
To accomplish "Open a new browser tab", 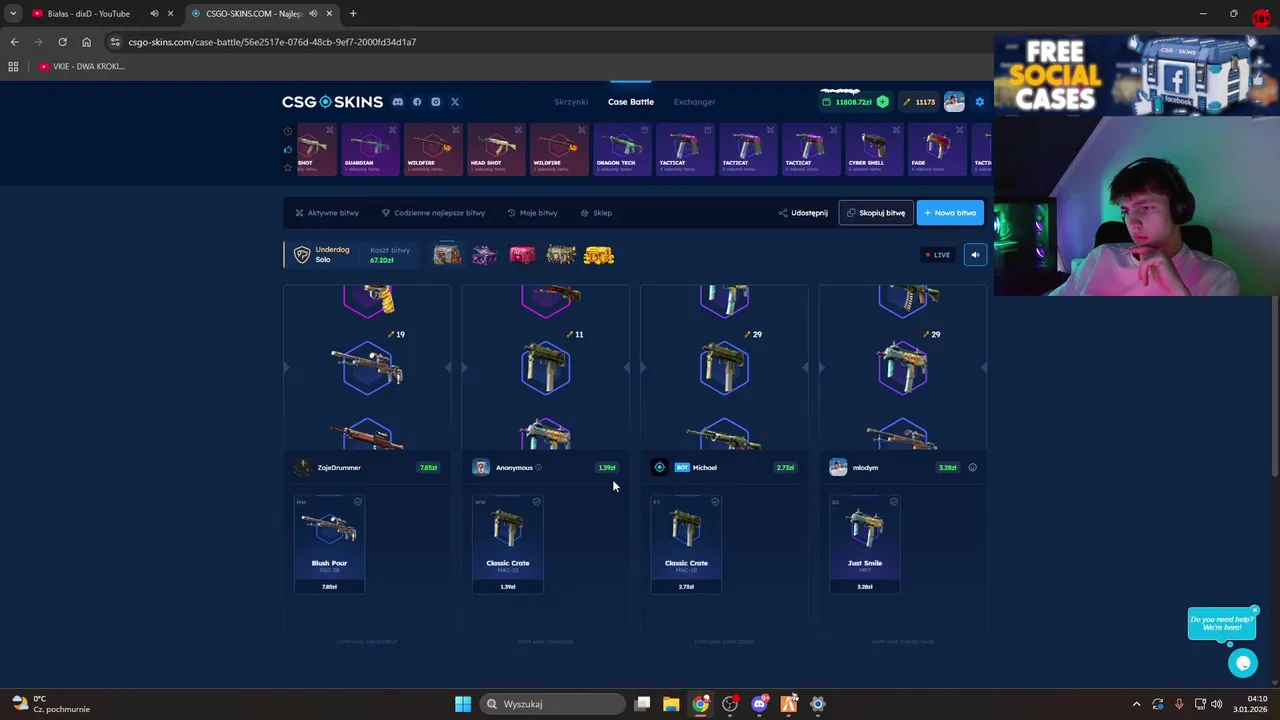I will pos(353,14).
